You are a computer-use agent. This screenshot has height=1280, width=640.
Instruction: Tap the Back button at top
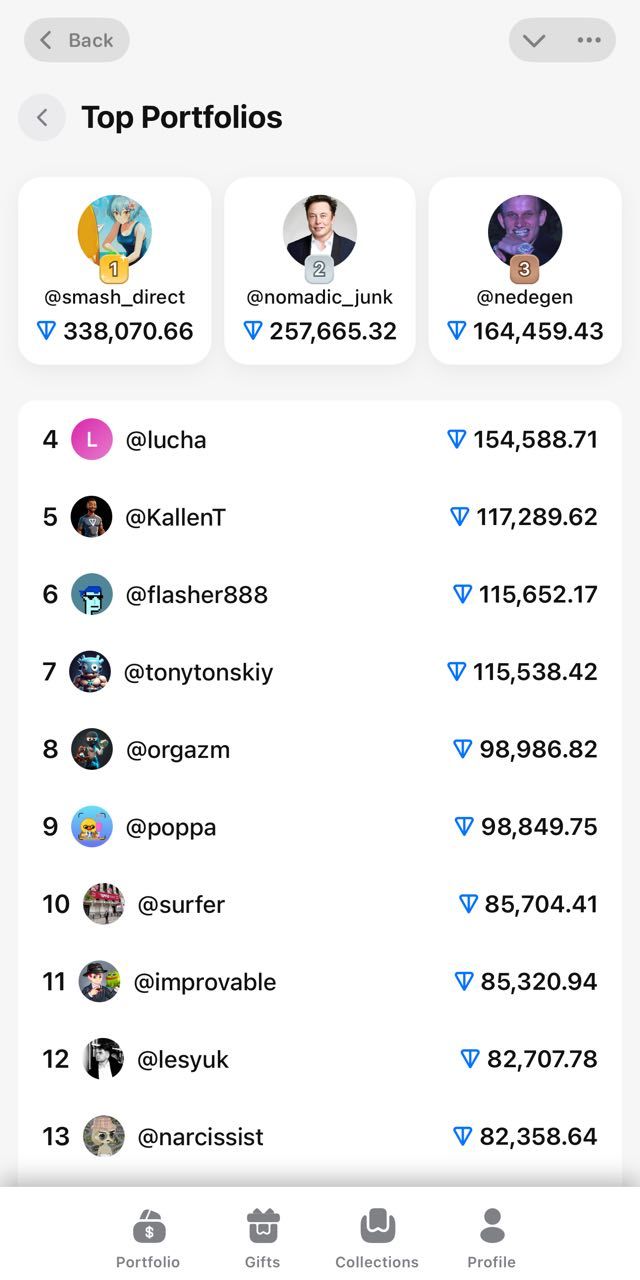click(x=77, y=40)
